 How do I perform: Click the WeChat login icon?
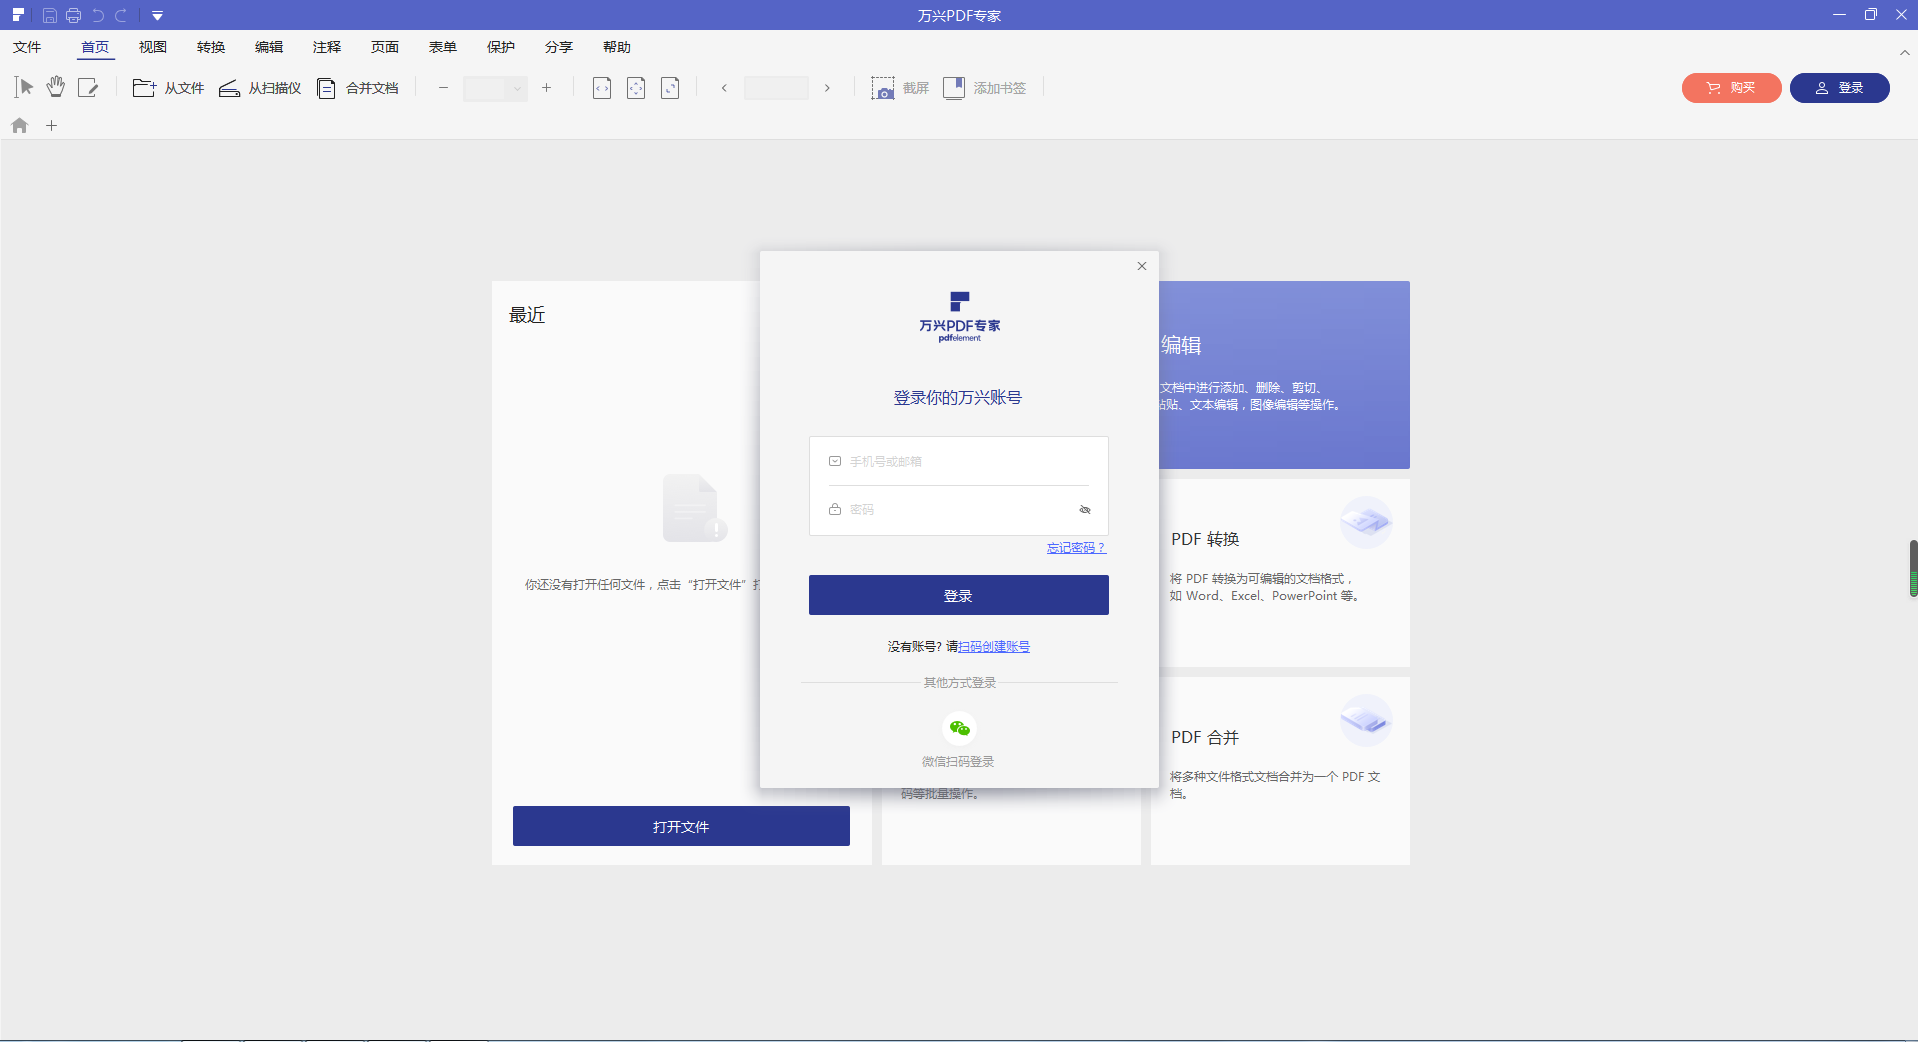(x=960, y=728)
